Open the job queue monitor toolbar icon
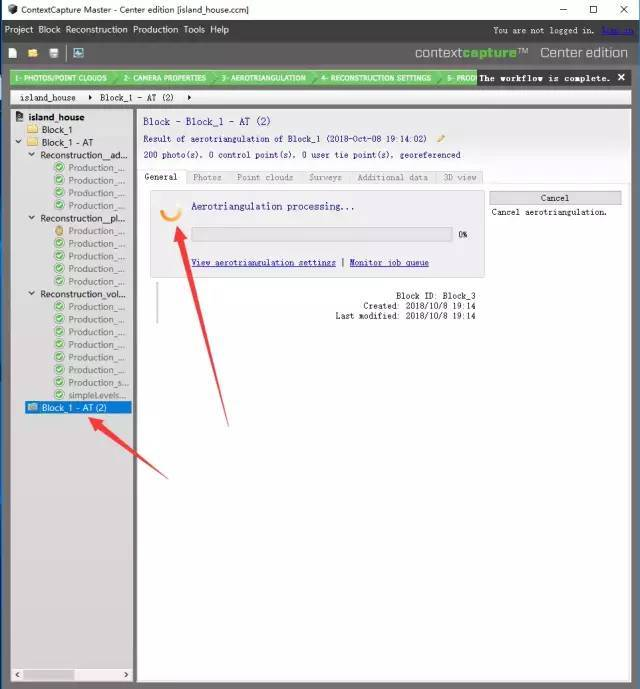640x689 pixels. 78,53
